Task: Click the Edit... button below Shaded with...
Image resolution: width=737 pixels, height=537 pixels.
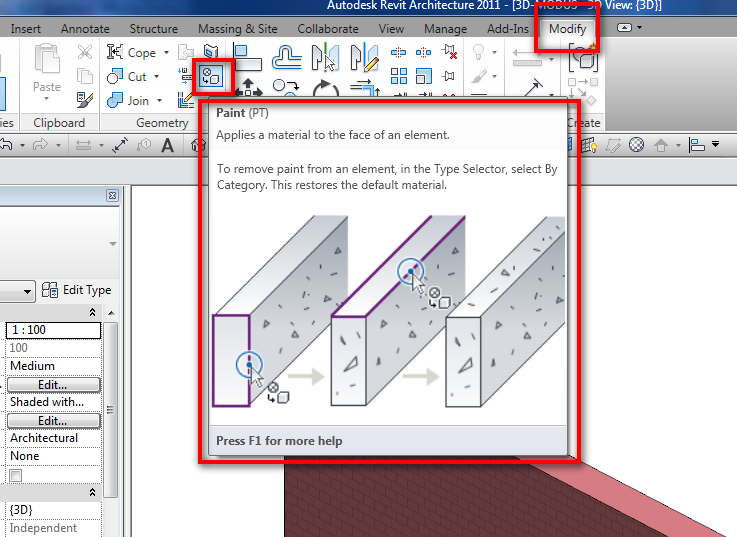Action: click(53, 420)
